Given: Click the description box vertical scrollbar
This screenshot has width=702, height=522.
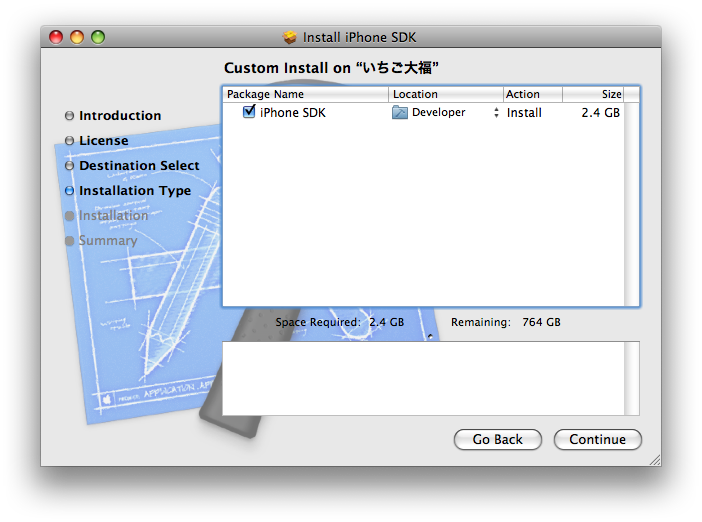Looking at the screenshot, I should pyautogui.click(x=632, y=378).
